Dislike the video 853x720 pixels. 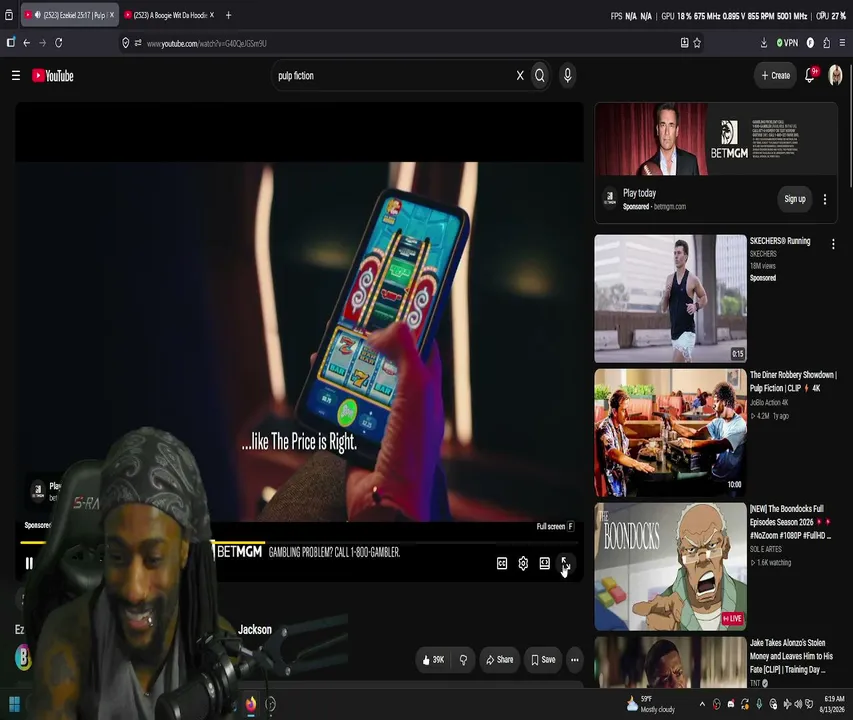coord(463,660)
